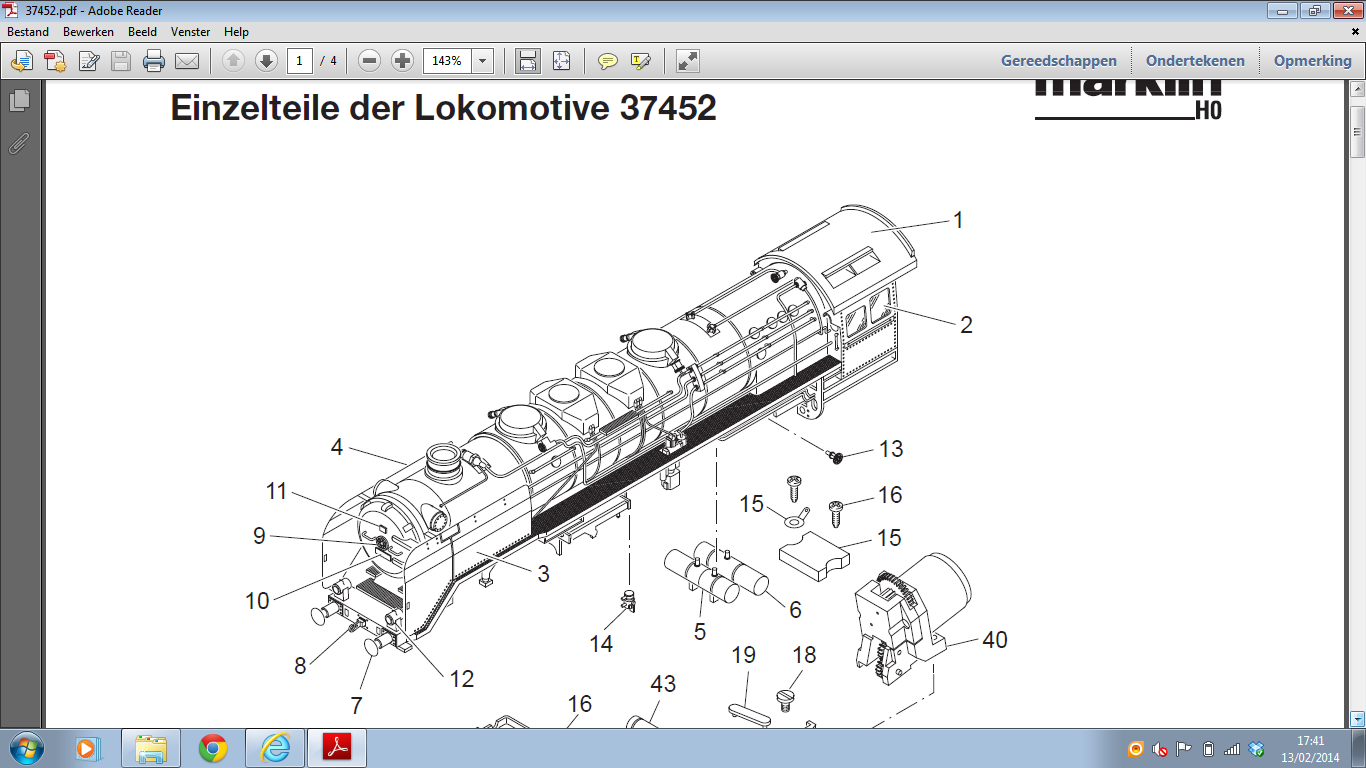Image resolution: width=1366 pixels, height=768 pixels.
Task: Open Windows Explorer from taskbar
Action: (x=151, y=748)
